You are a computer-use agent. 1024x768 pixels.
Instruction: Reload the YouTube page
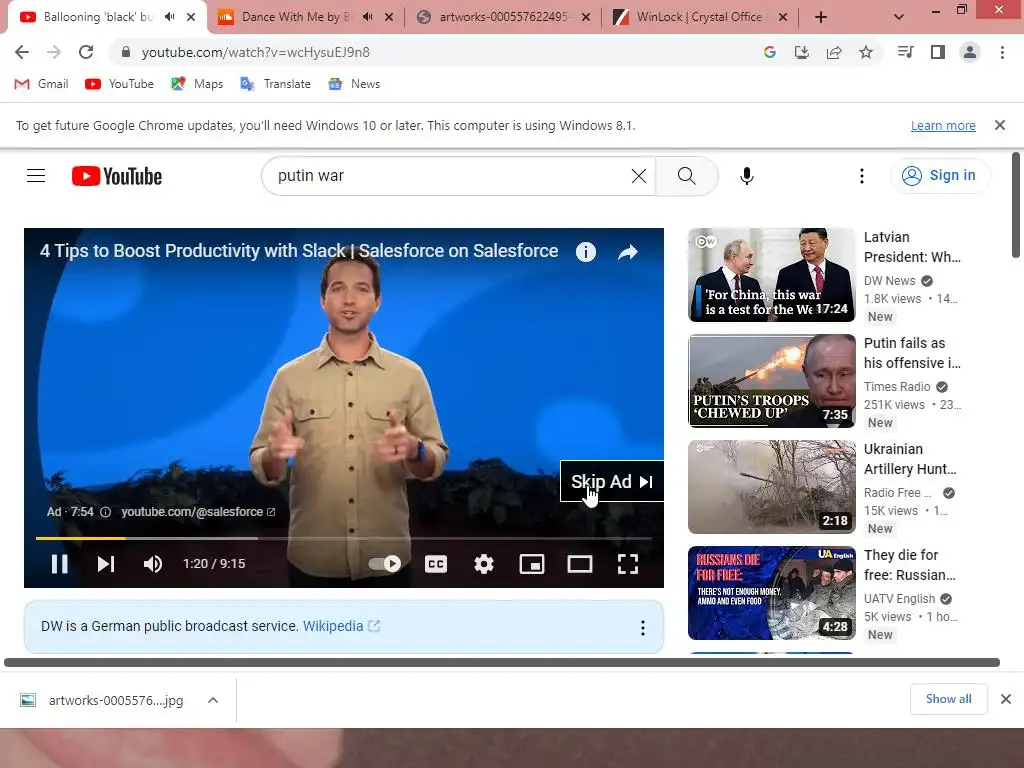[86, 52]
